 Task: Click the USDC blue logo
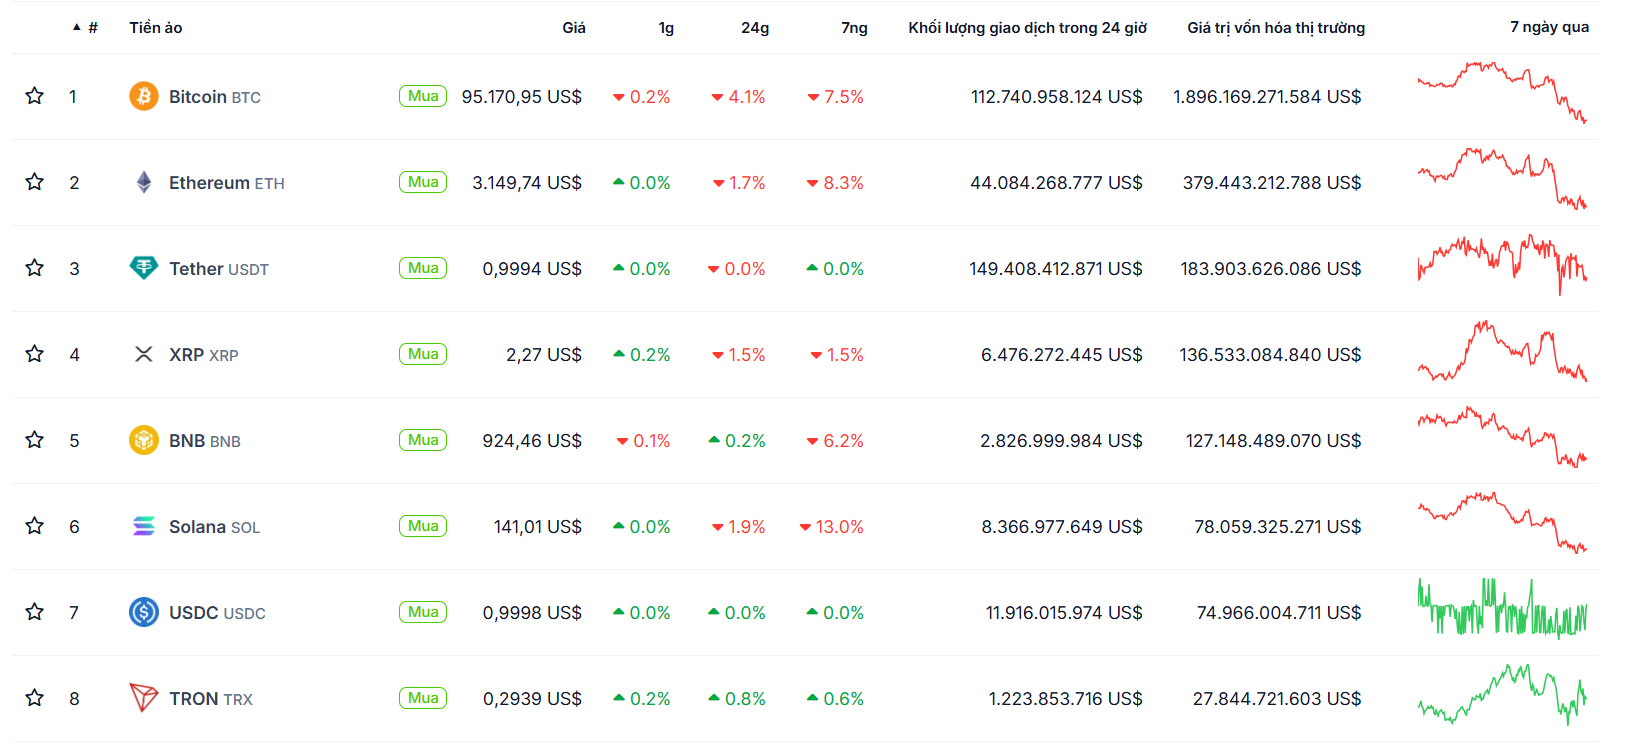tap(144, 612)
